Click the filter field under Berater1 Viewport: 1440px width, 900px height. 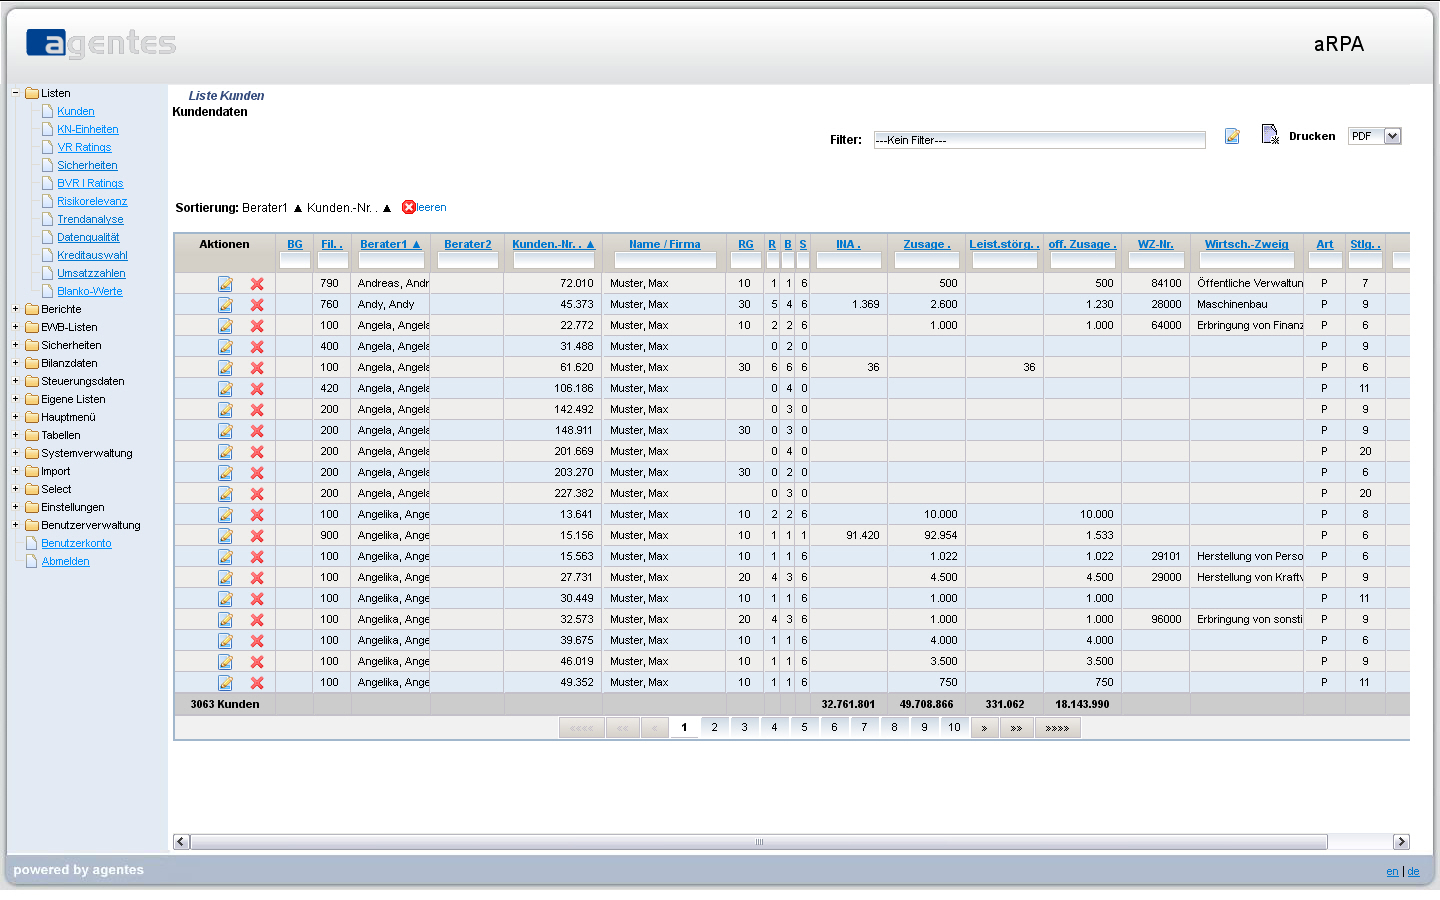(x=391, y=260)
